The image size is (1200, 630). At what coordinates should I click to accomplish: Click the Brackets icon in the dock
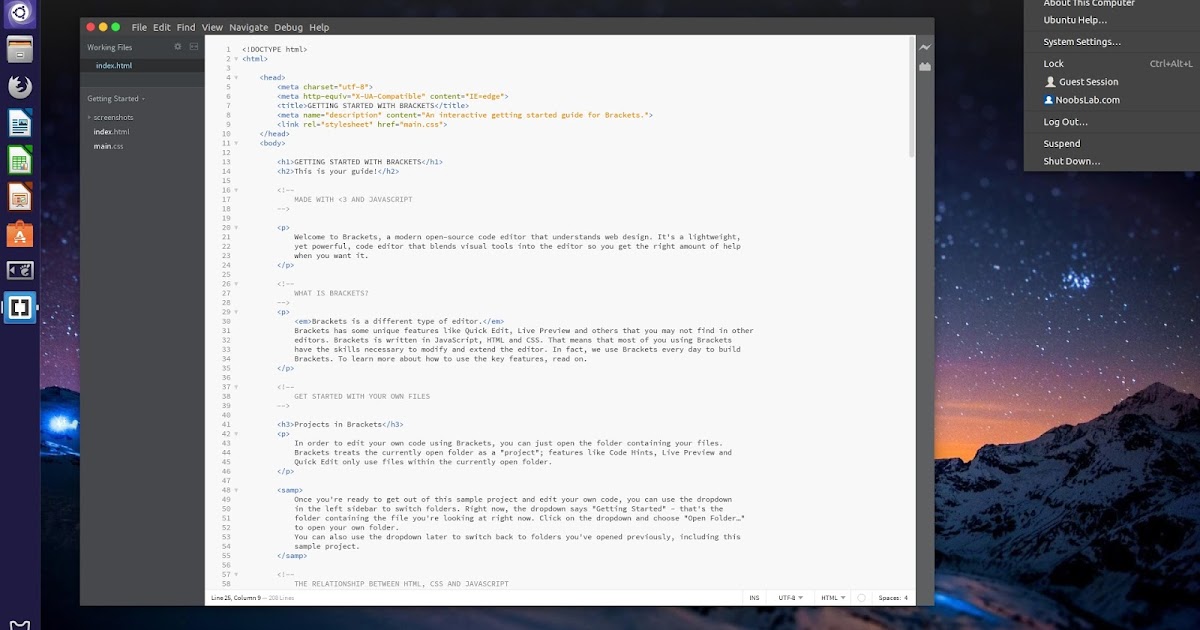pos(20,308)
